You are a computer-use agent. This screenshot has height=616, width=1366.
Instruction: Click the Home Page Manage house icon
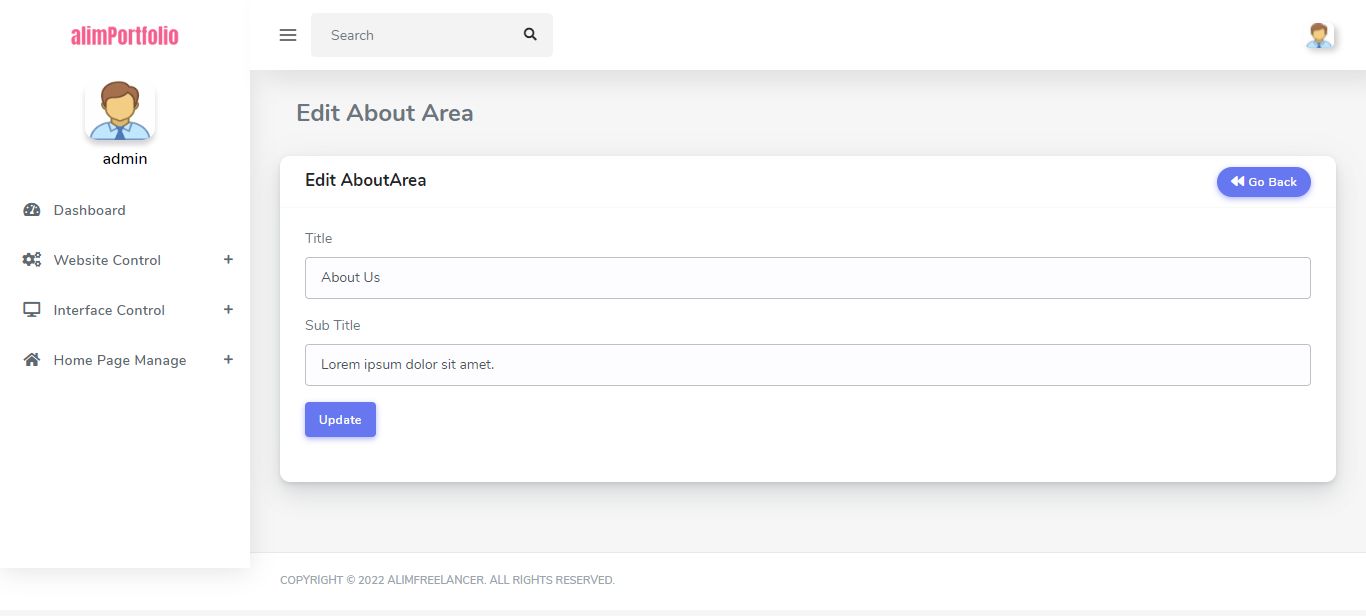coord(32,360)
